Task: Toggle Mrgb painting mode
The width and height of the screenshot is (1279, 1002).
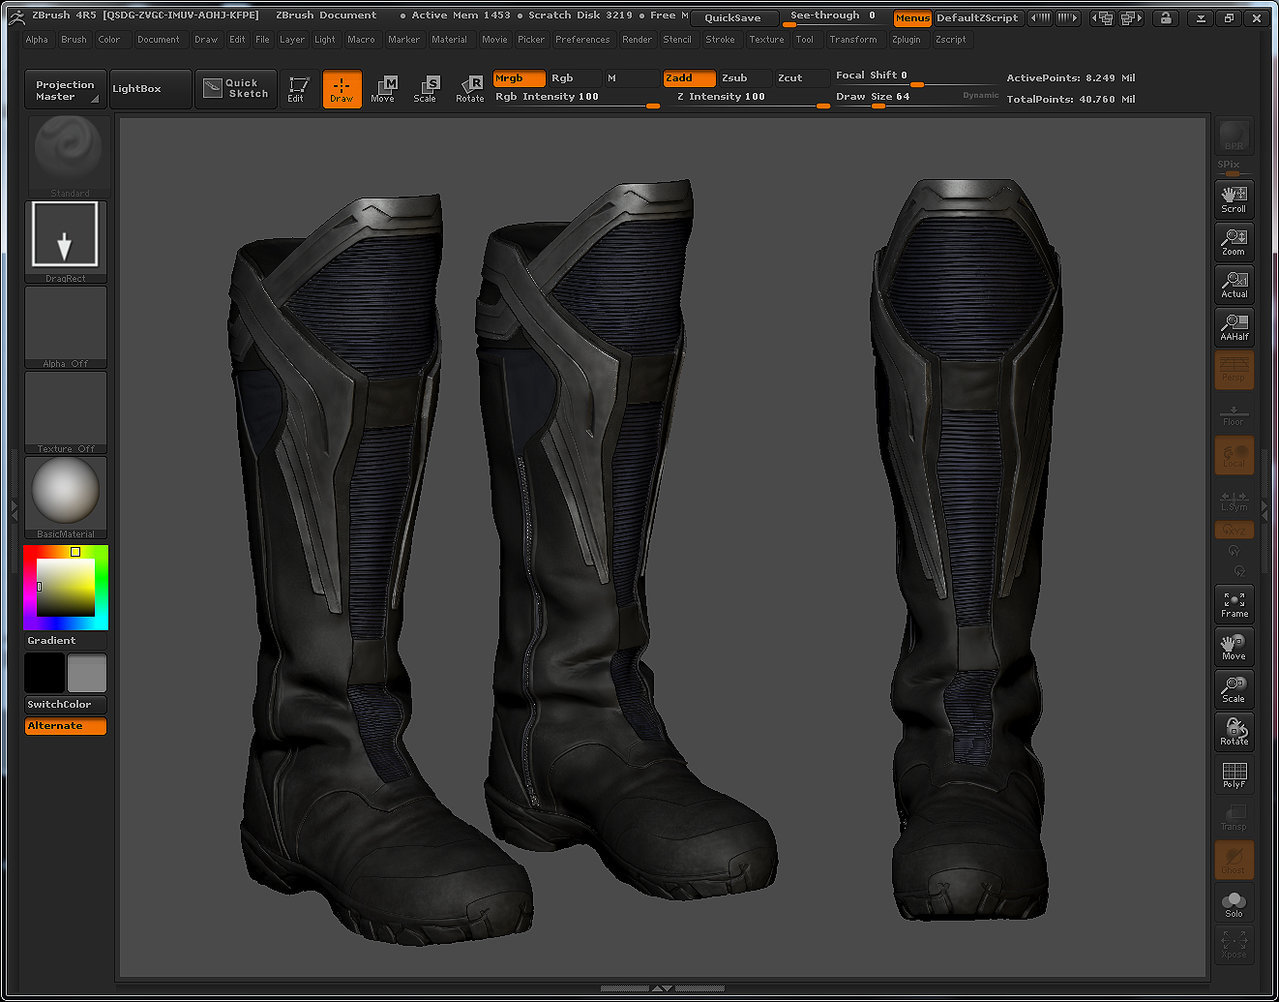Action: coord(519,78)
